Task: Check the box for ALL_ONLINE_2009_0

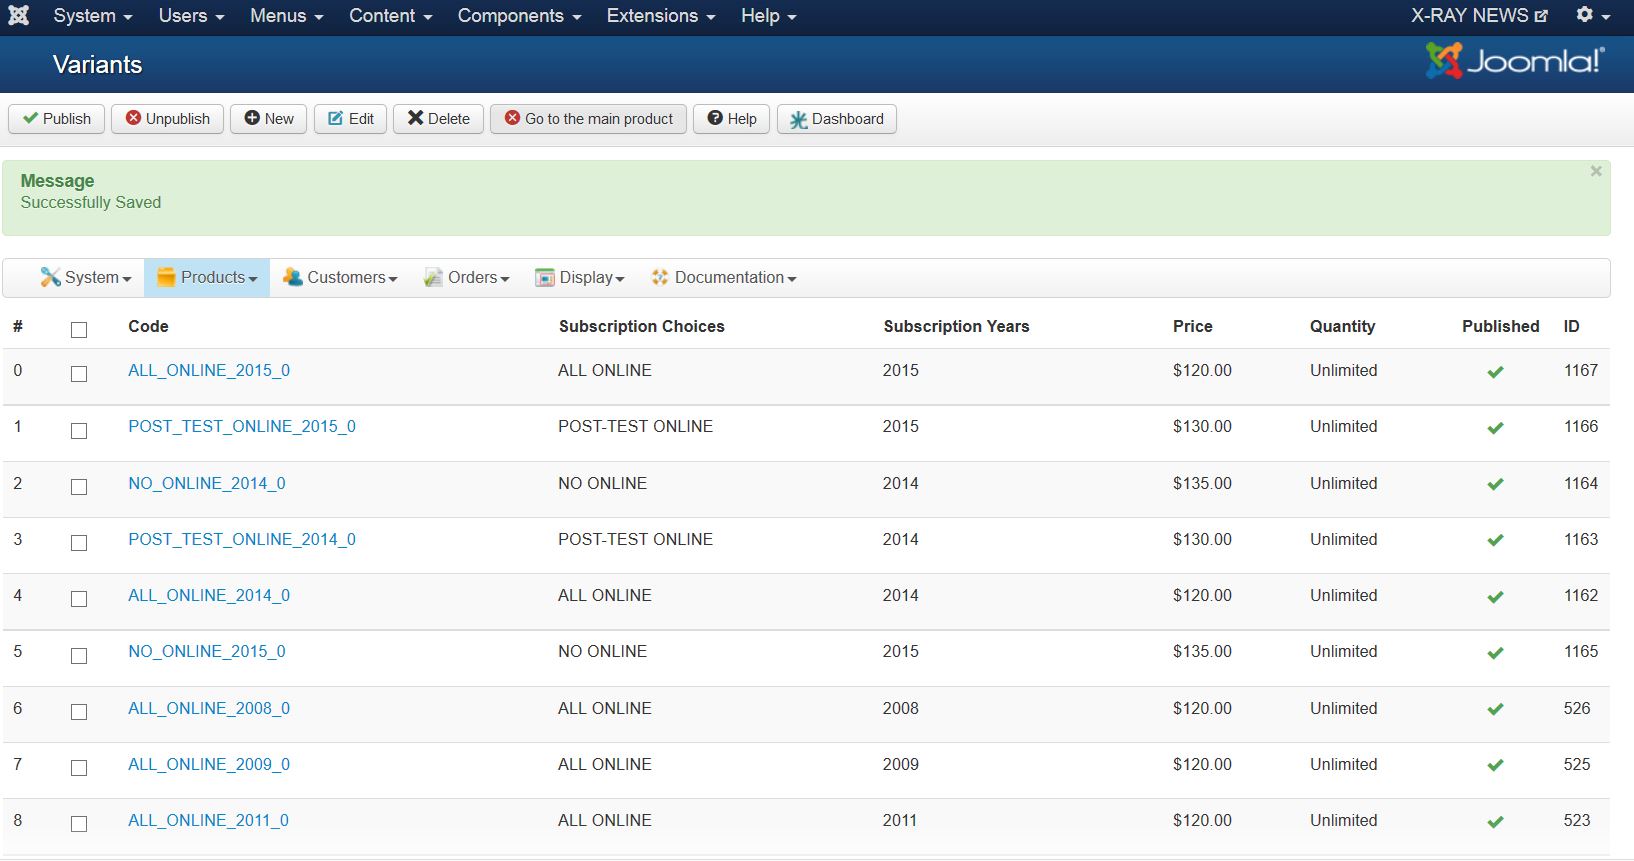Action: pyautogui.click(x=79, y=768)
